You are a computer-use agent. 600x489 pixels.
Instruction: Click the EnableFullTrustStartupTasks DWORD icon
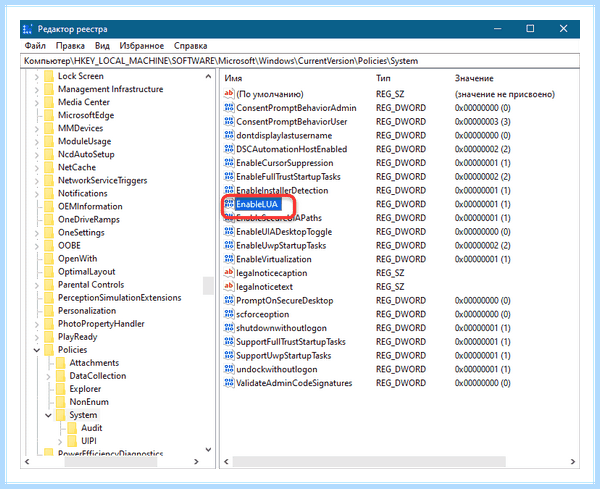[229, 176]
